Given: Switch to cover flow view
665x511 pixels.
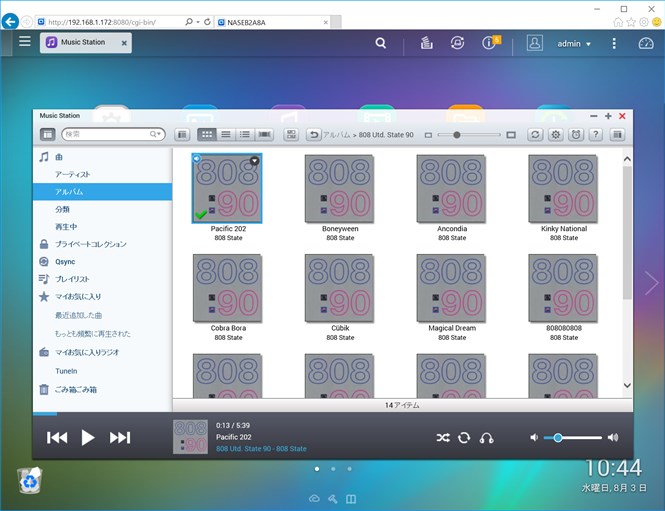Looking at the screenshot, I should pos(264,134).
